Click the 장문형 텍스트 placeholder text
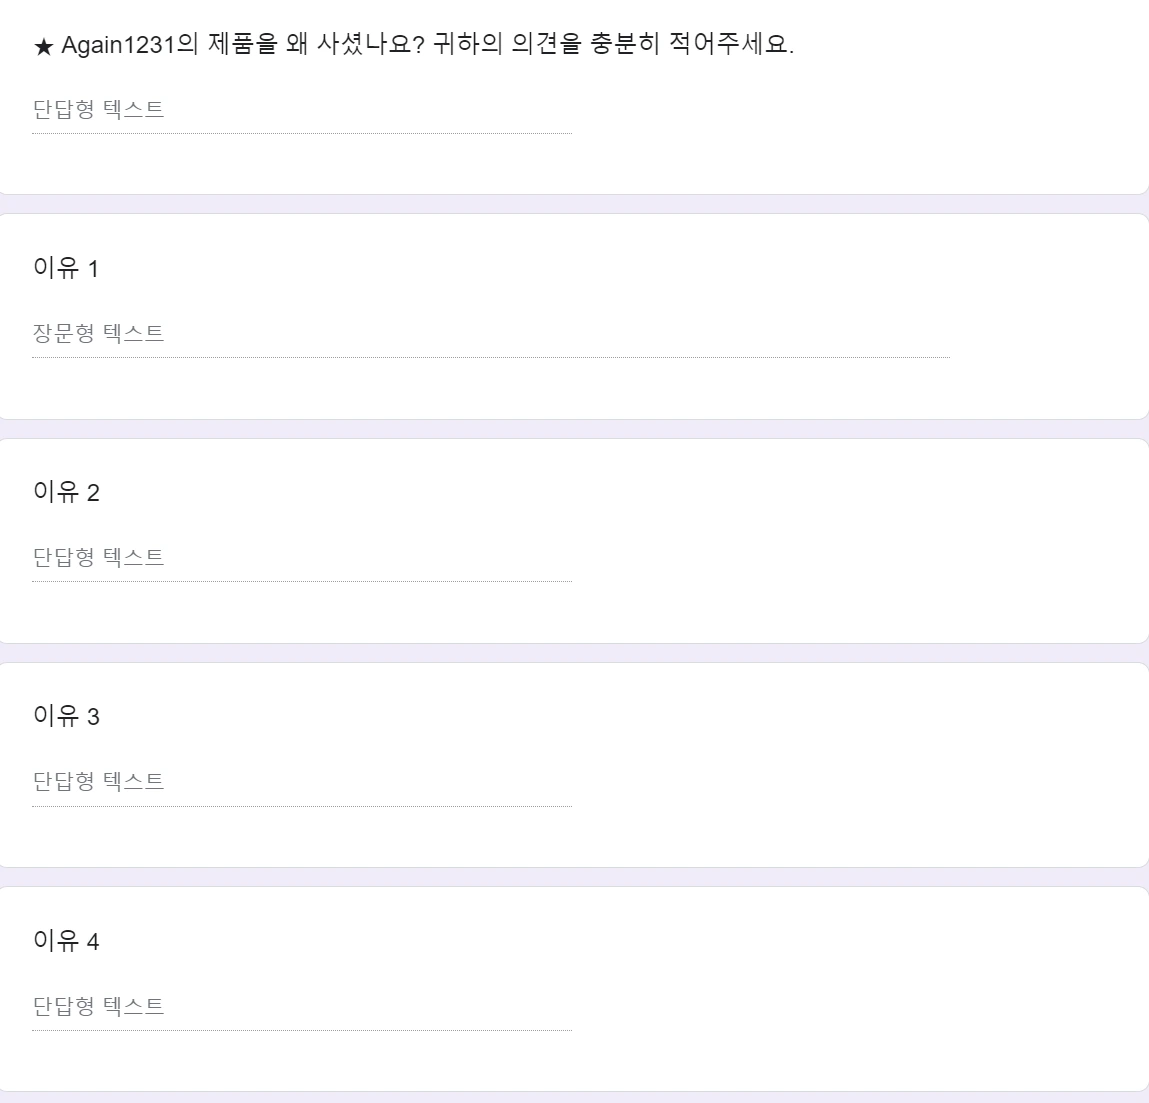Screen dimensions: 1149x1103 tap(100, 332)
